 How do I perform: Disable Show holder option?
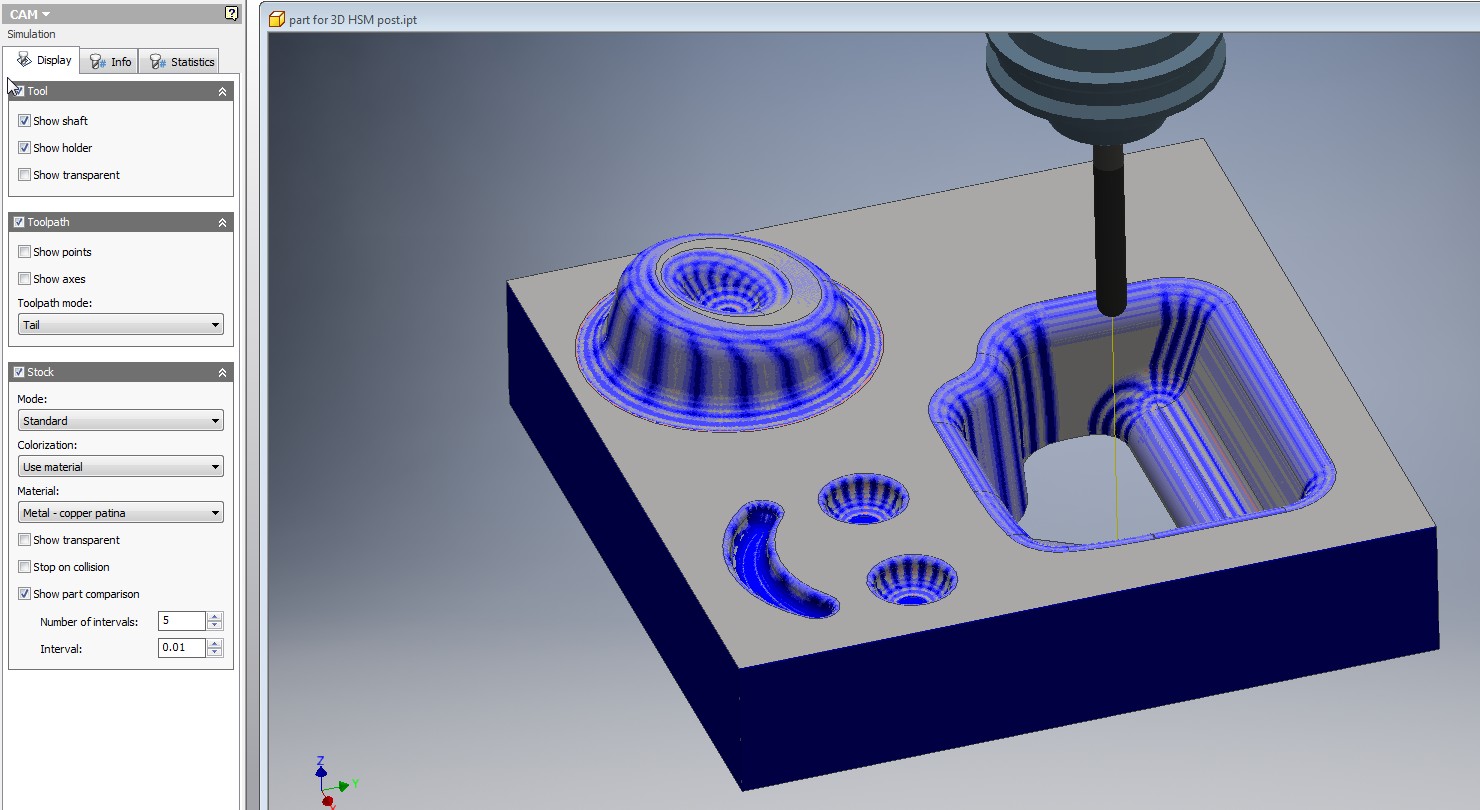25,148
